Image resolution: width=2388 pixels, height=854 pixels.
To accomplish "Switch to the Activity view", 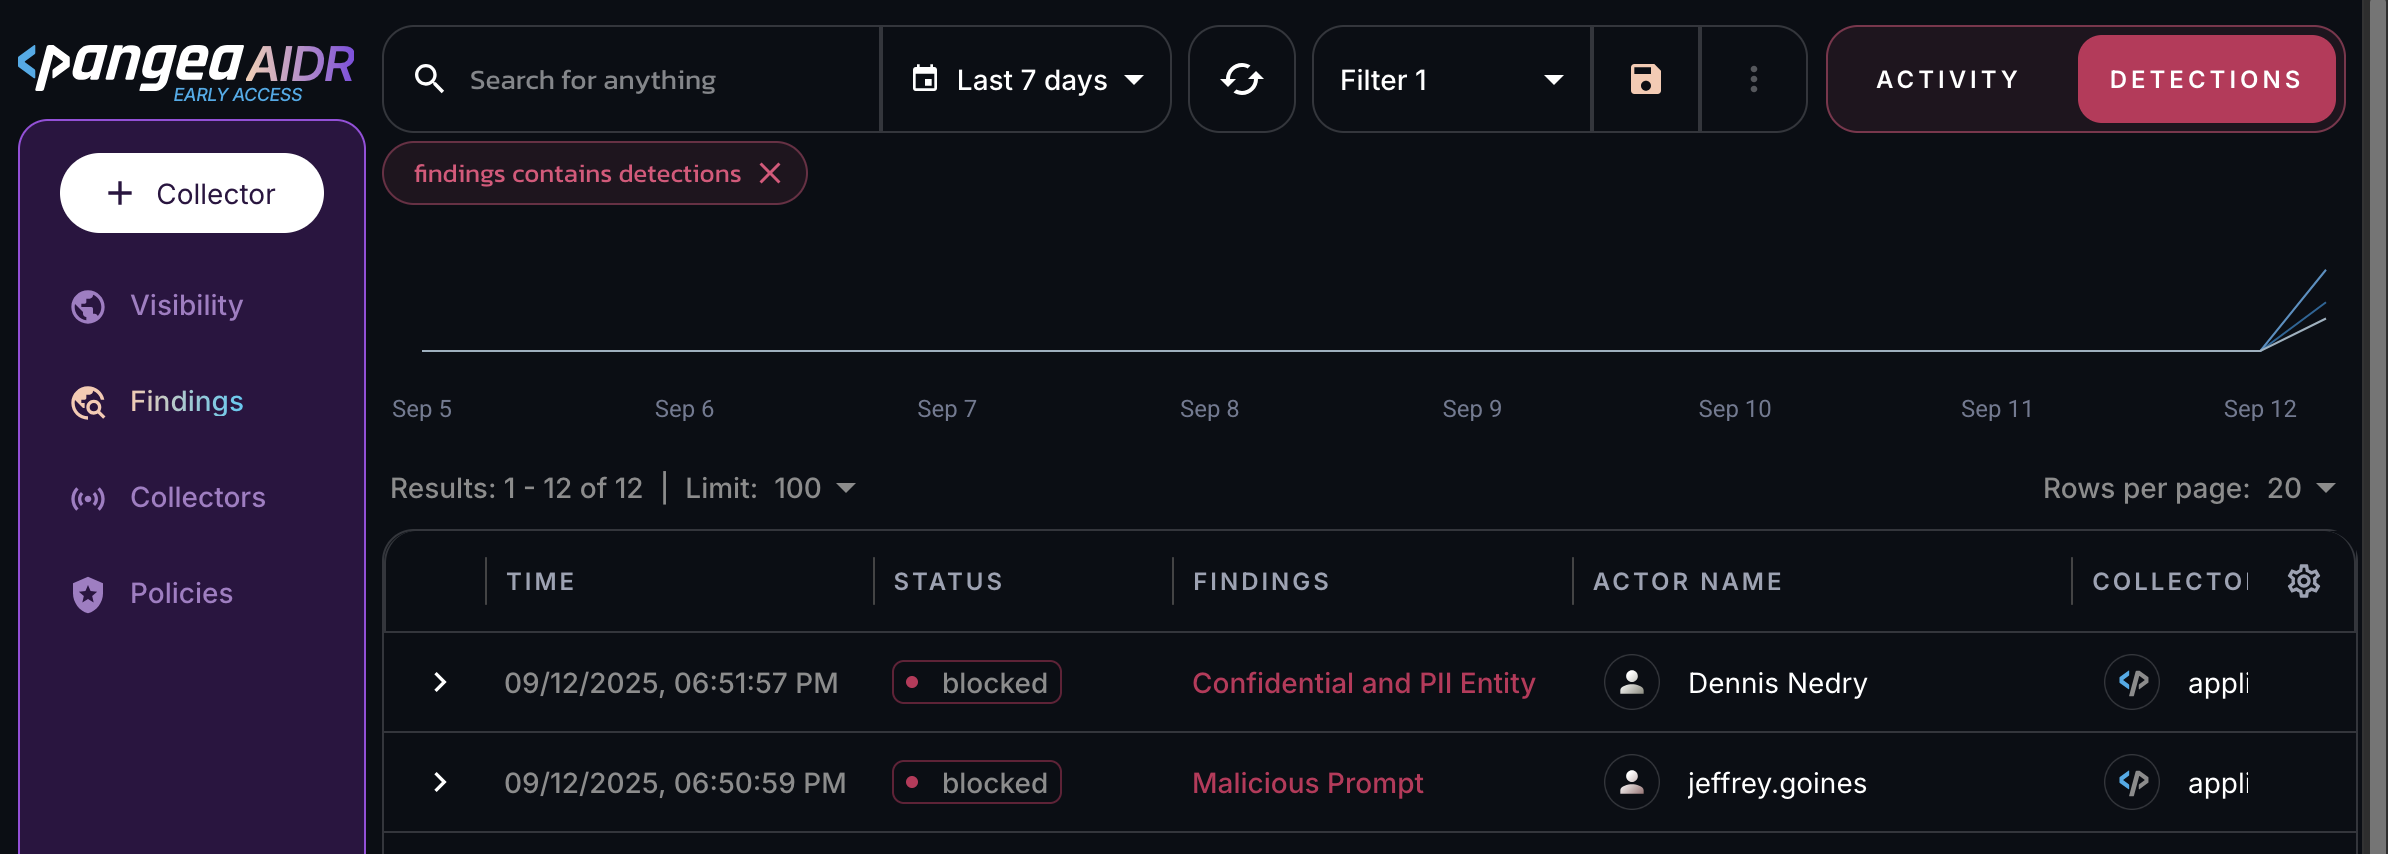I will (x=1947, y=79).
